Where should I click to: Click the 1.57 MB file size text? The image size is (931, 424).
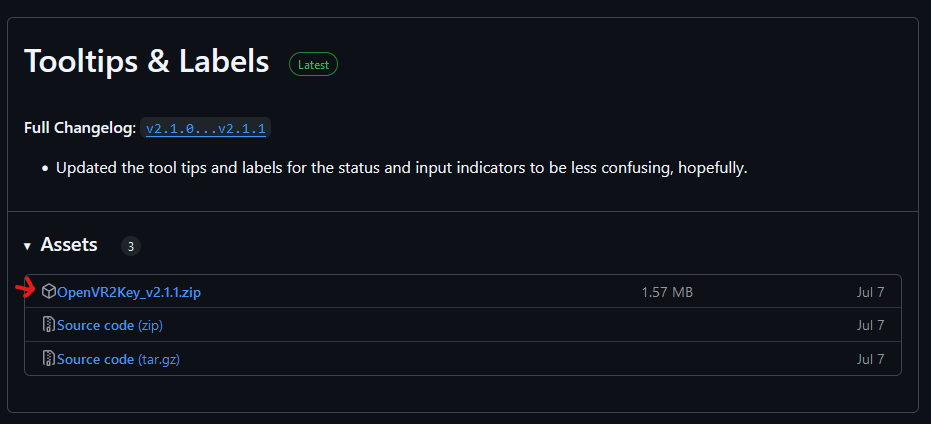coord(667,292)
